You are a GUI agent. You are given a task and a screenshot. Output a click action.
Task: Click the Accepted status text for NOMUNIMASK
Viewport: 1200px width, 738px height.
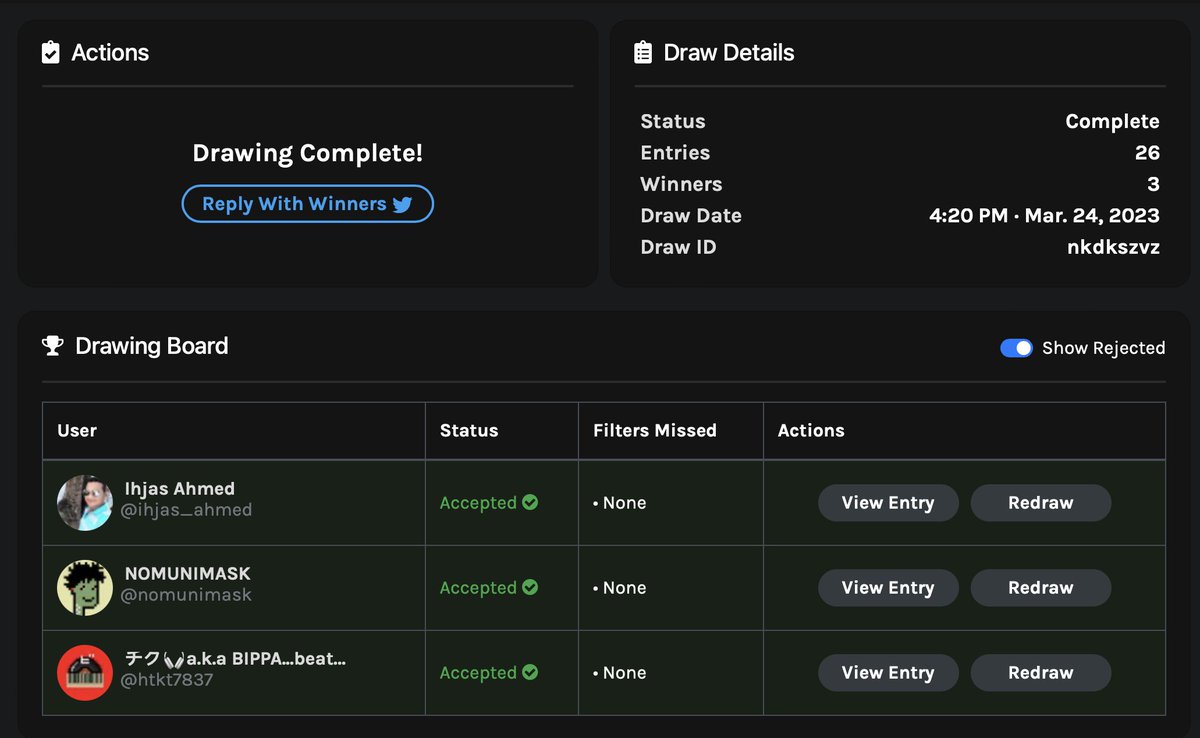point(478,588)
